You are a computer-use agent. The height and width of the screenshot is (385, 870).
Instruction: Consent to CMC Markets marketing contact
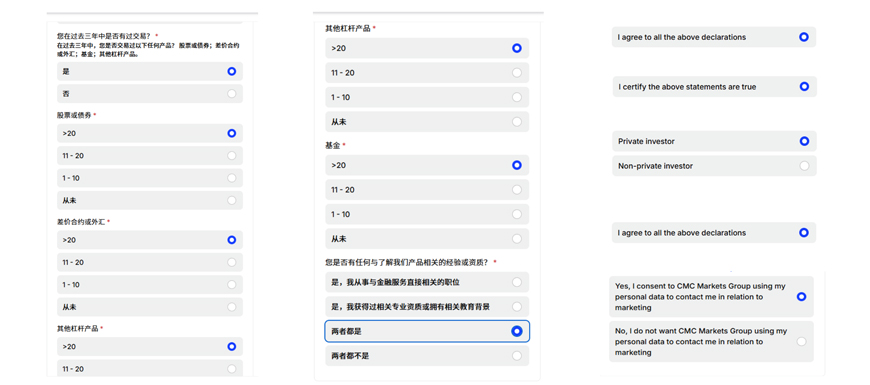(711, 297)
